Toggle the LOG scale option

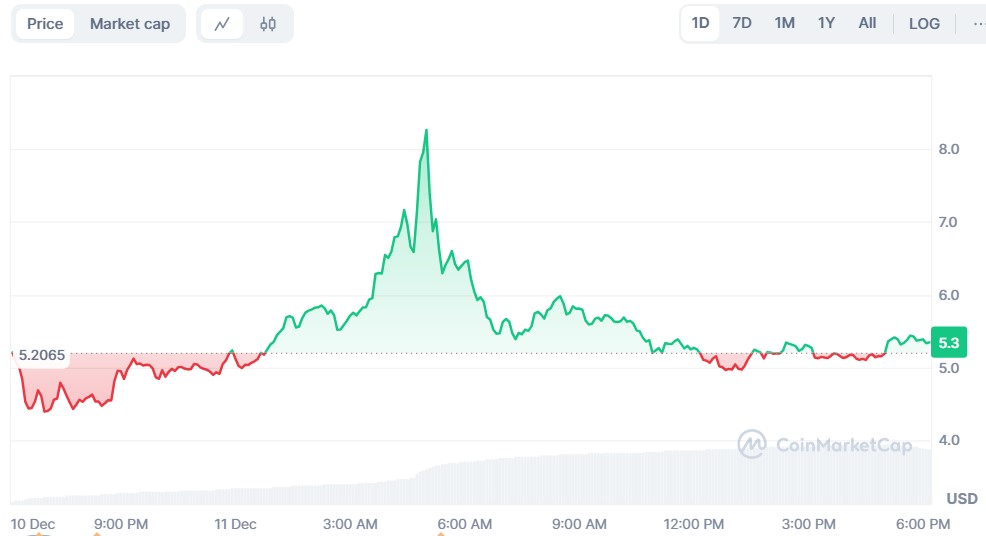click(924, 23)
